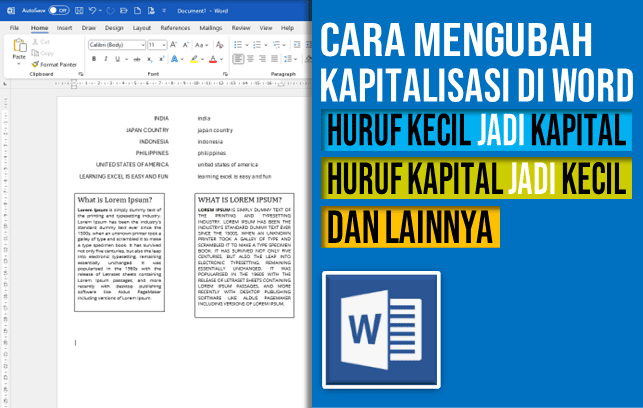Click Decrease Indent icon
Viewport: 643px width, 408px height.
pyautogui.click(x=297, y=44)
